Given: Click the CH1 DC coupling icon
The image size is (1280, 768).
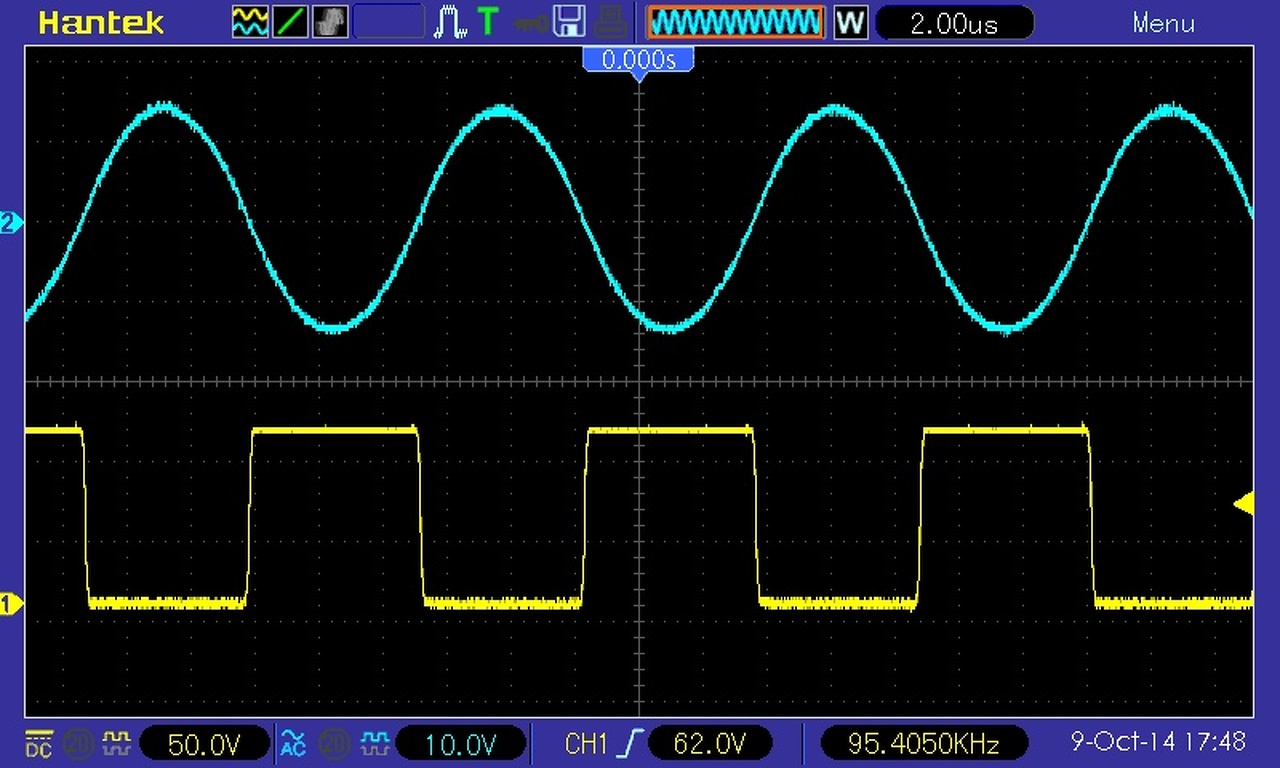Looking at the screenshot, I should pyautogui.click(x=39, y=743).
